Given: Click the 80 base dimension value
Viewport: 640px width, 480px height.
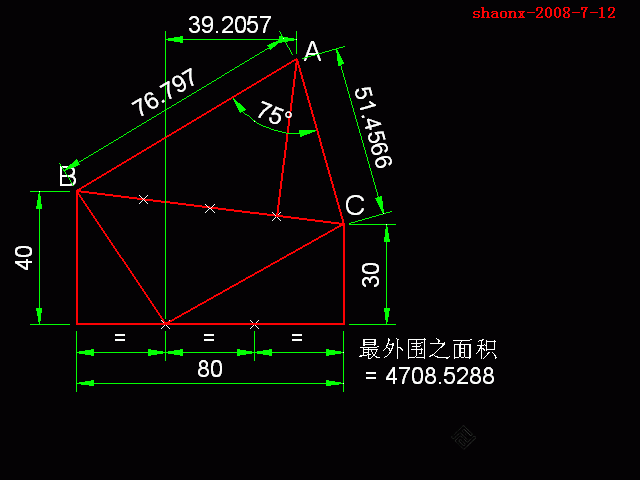Looking at the screenshot, I should coord(210,369).
